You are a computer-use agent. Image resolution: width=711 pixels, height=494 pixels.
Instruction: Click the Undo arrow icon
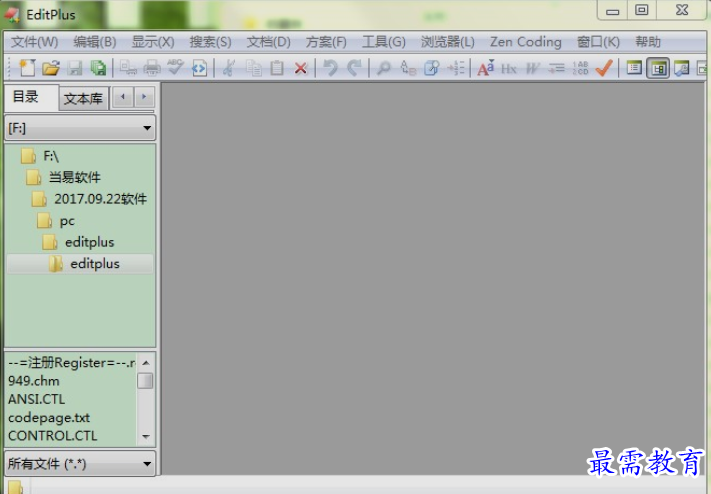[330, 68]
